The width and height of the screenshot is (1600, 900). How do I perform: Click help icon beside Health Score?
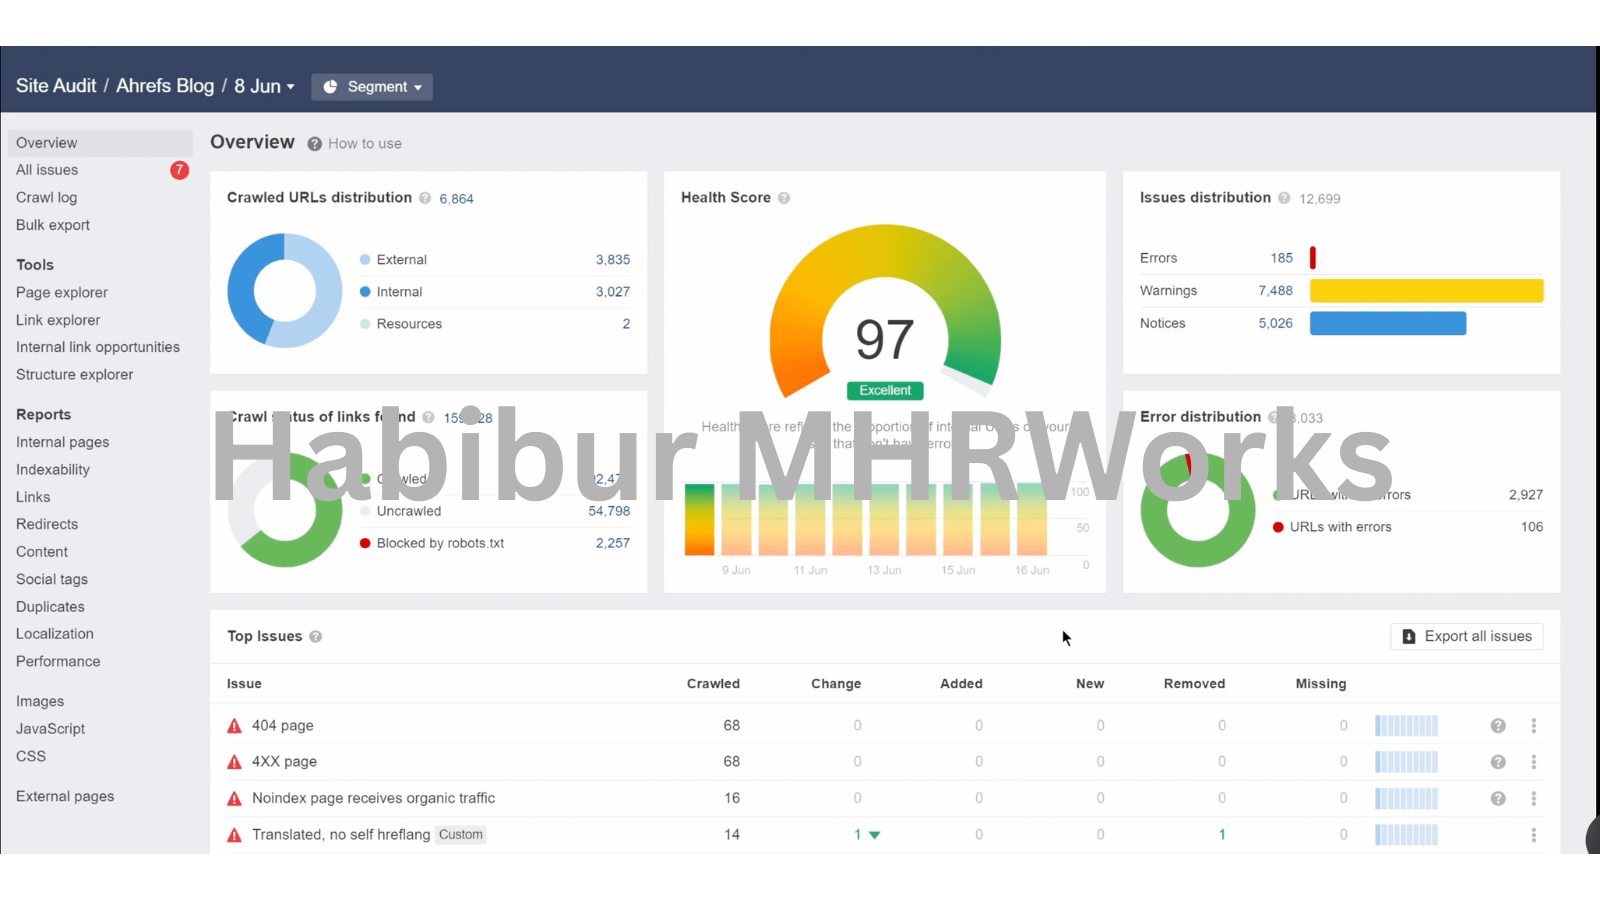point(784,198)
